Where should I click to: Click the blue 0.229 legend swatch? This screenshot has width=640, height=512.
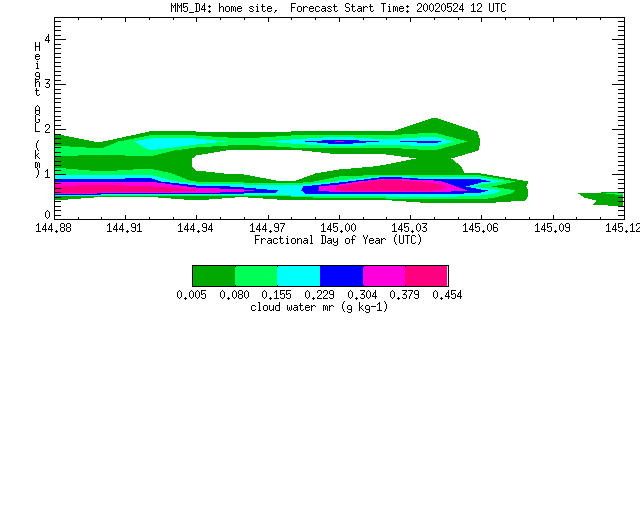tap(342, 276)
